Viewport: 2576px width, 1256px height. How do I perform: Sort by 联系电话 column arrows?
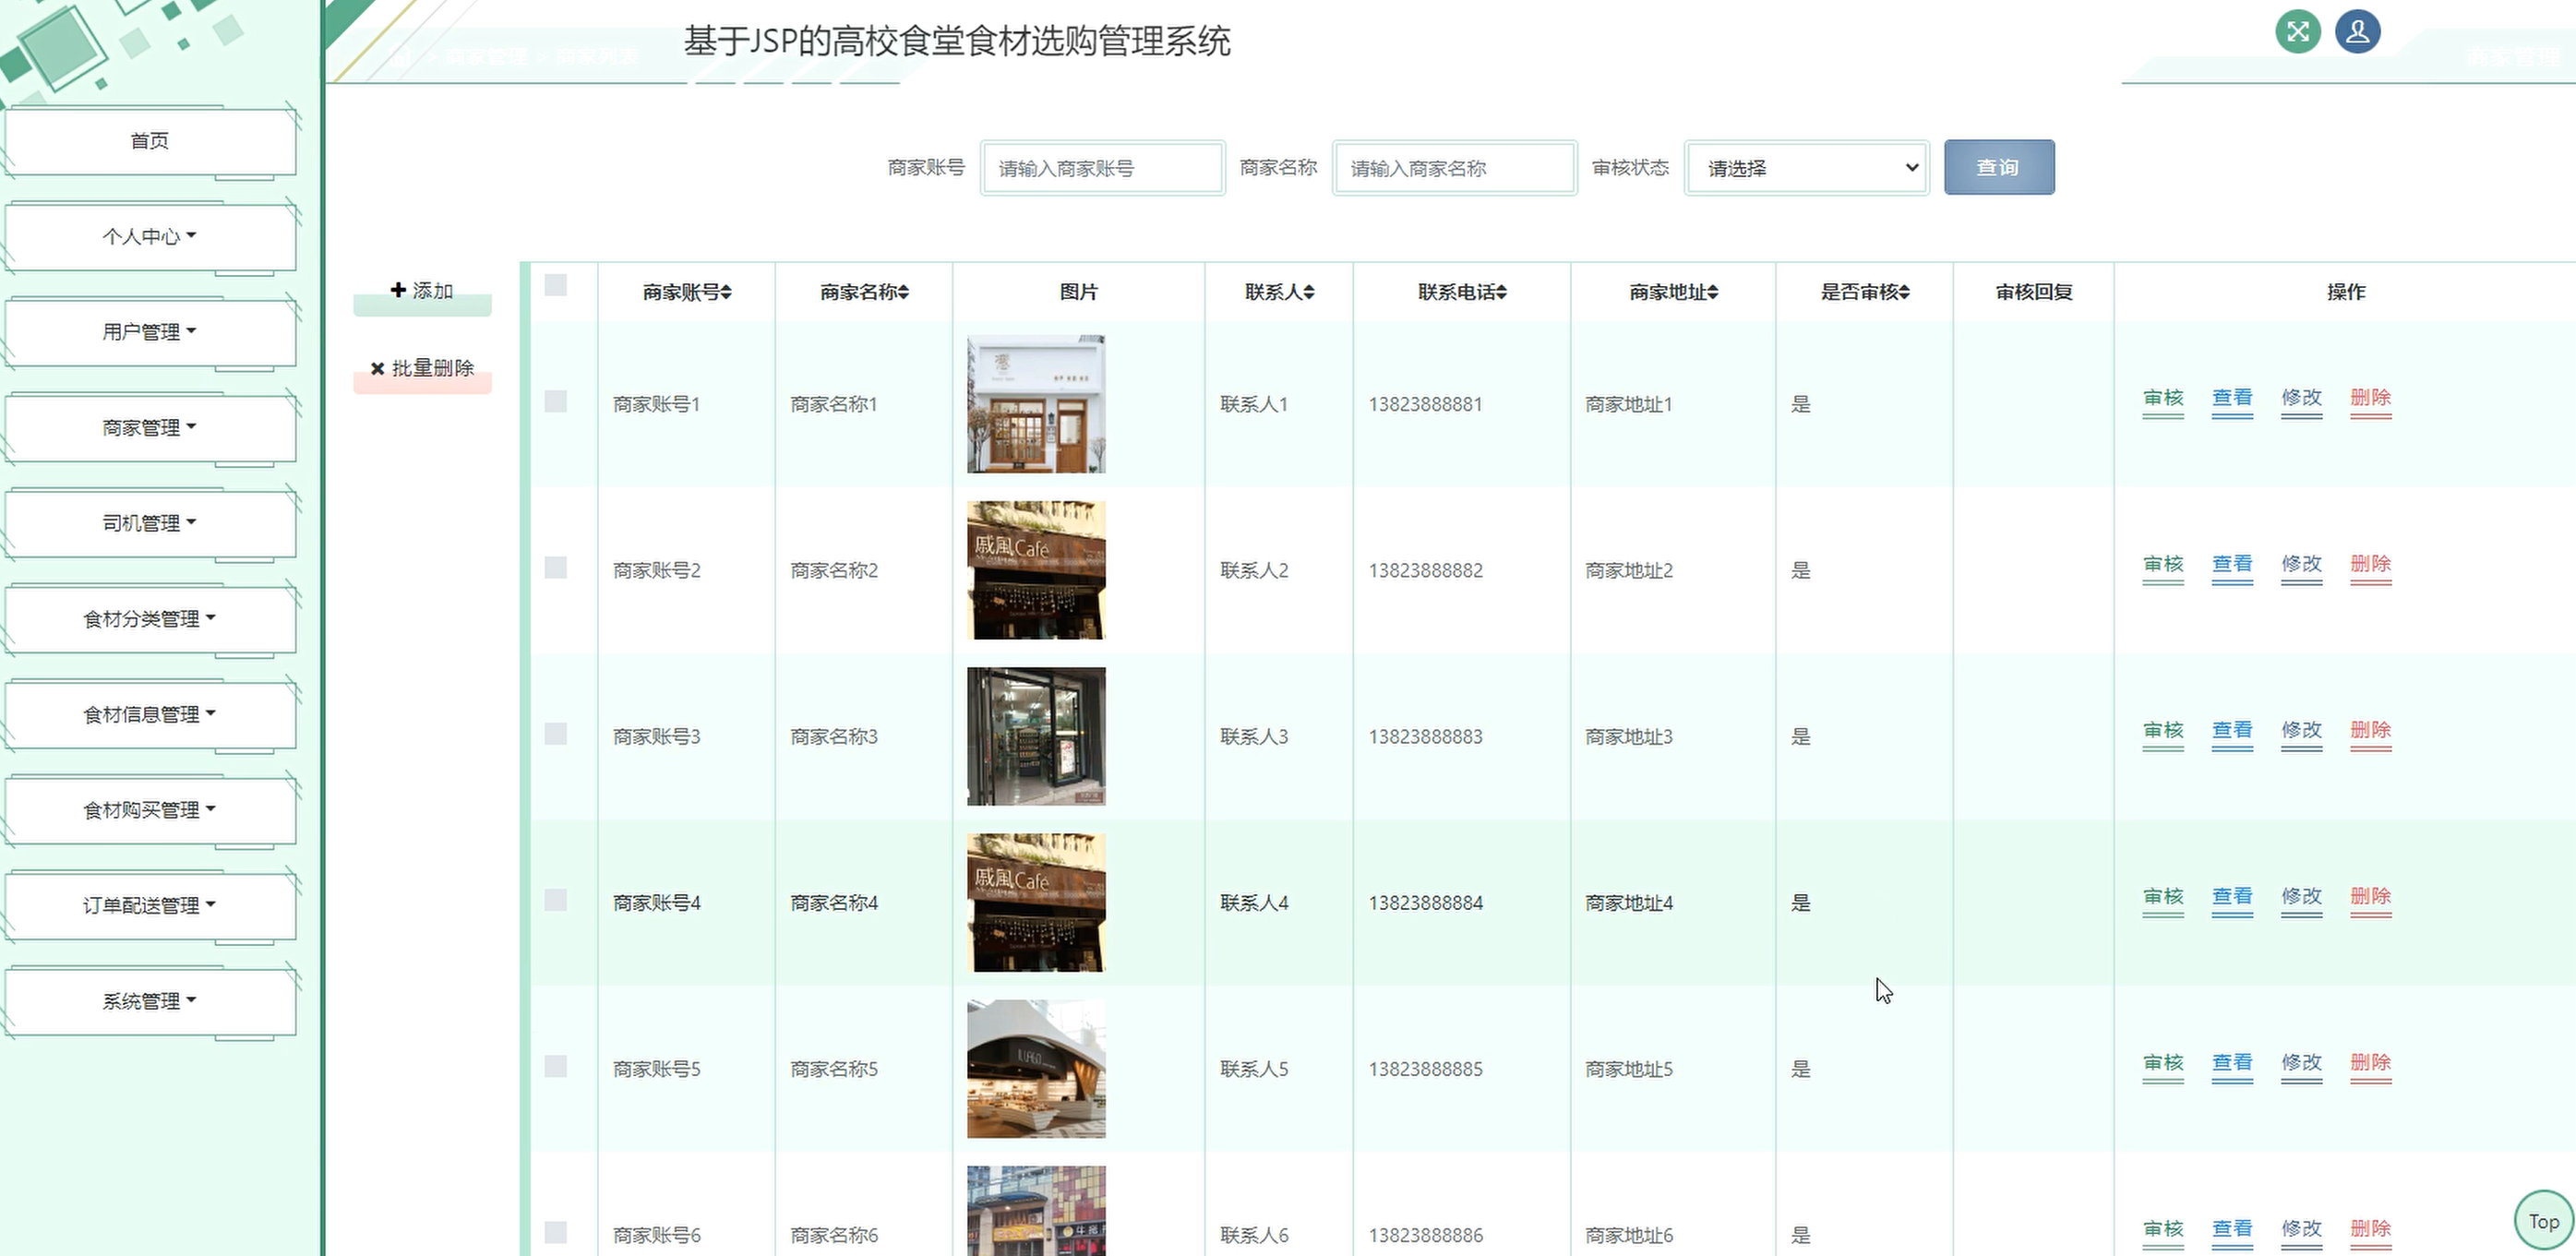(x=1501, y=292)
